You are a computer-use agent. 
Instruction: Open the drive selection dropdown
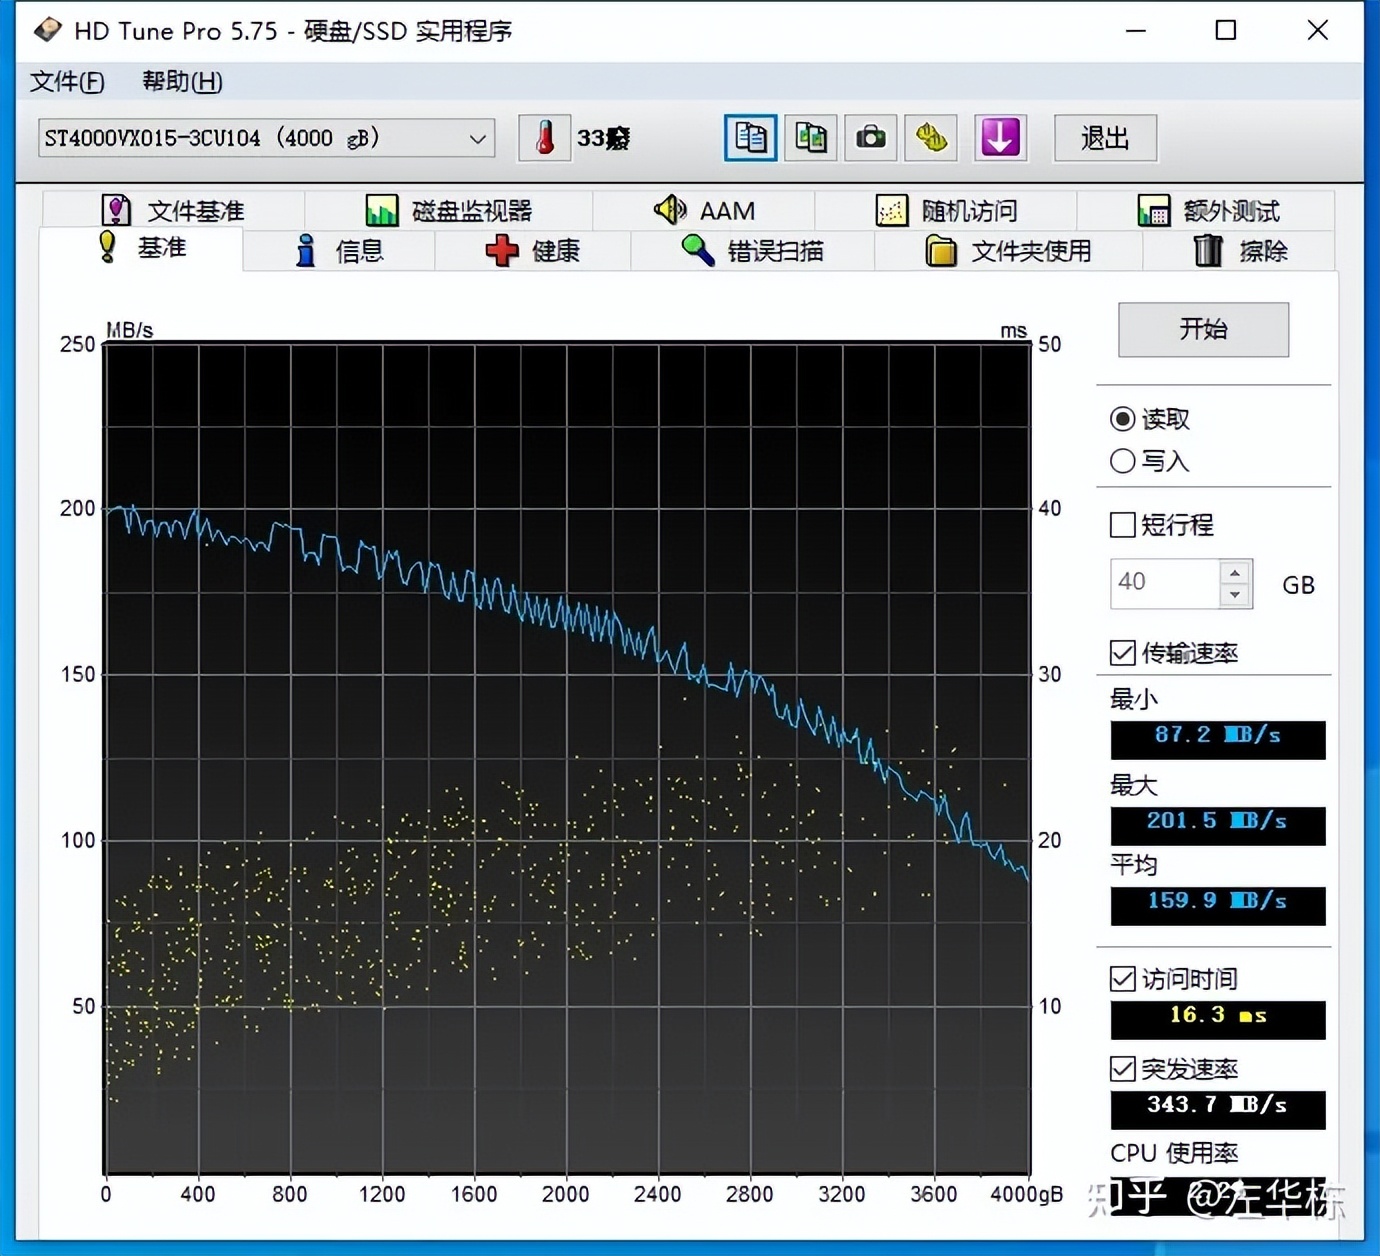477,138
